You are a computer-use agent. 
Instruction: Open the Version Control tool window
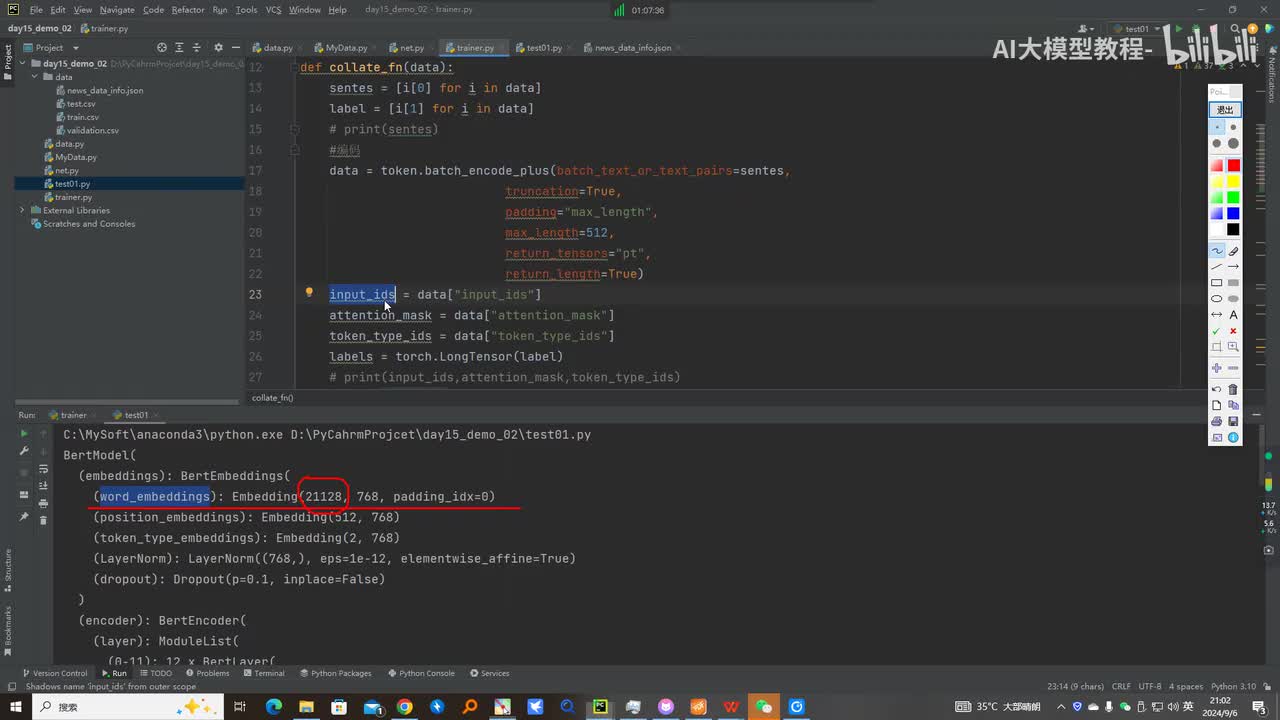pos(54,673)
